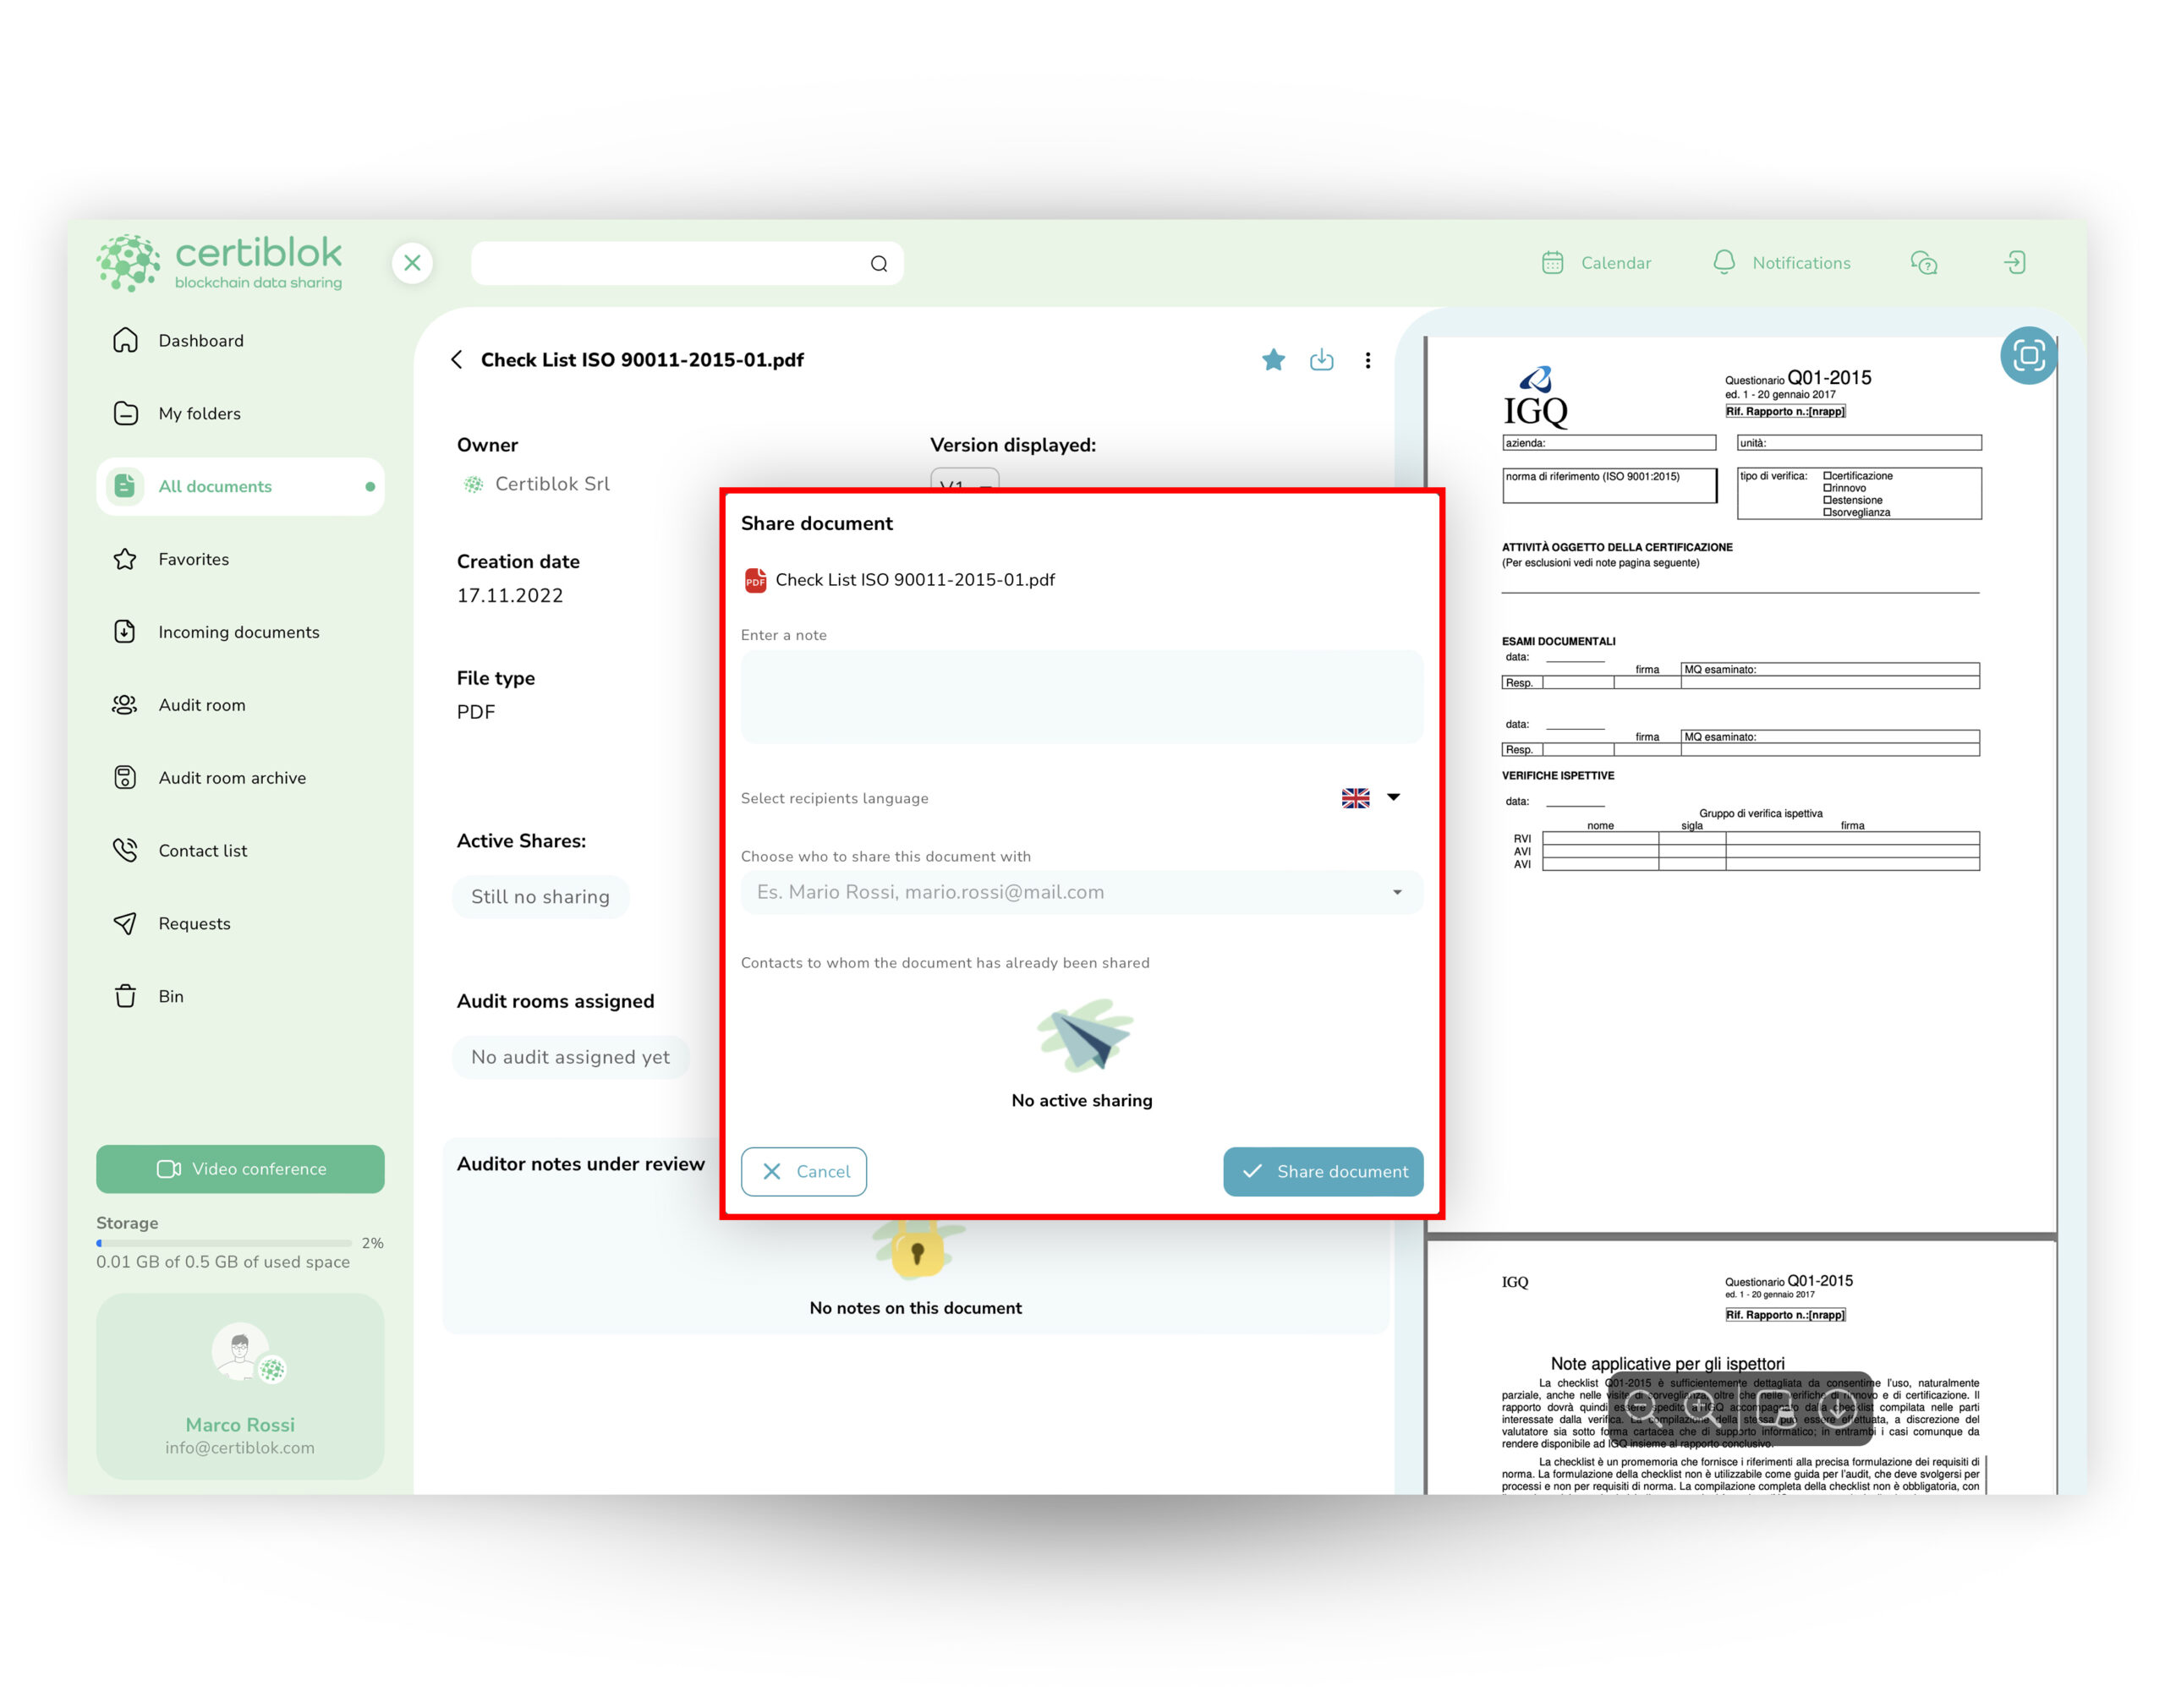Toggle favorite star on document
Image resolution: width=2165 pixels, height=1708 pixels.
pyautogui.click(x=1272, y=359)
